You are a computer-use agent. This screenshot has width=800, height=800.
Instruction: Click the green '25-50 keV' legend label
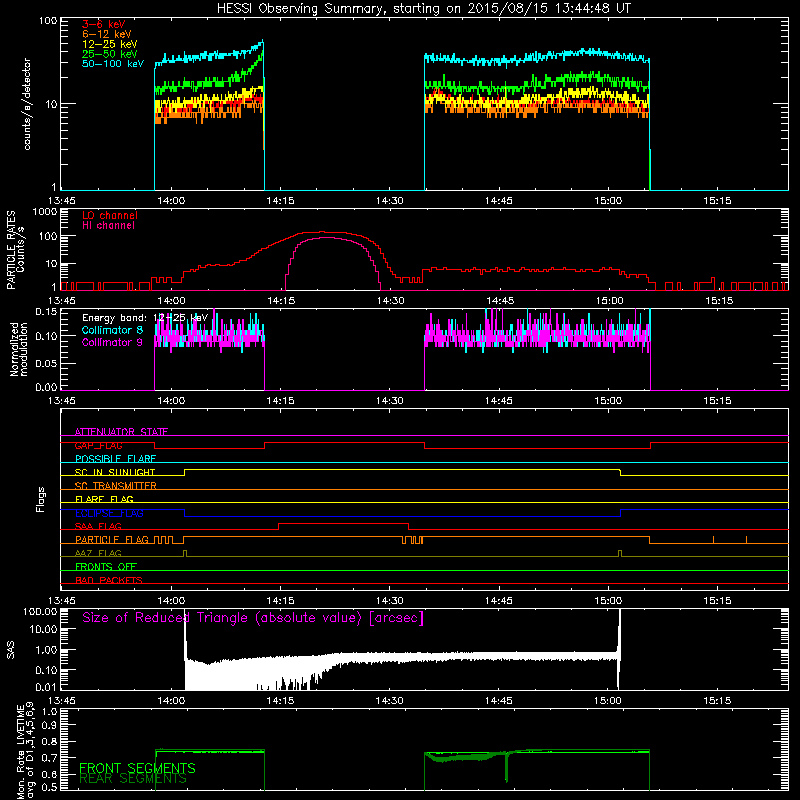110,54
